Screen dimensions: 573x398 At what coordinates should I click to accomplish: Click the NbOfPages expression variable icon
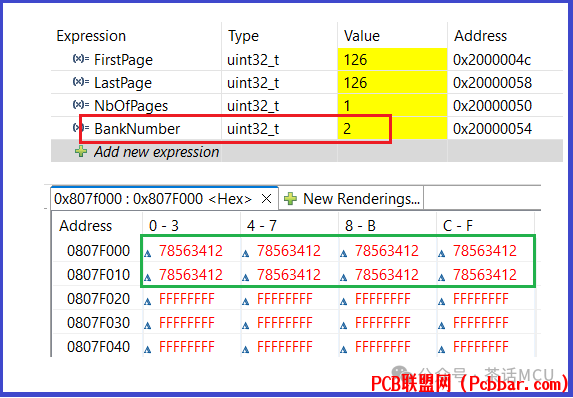pos(81,105)
